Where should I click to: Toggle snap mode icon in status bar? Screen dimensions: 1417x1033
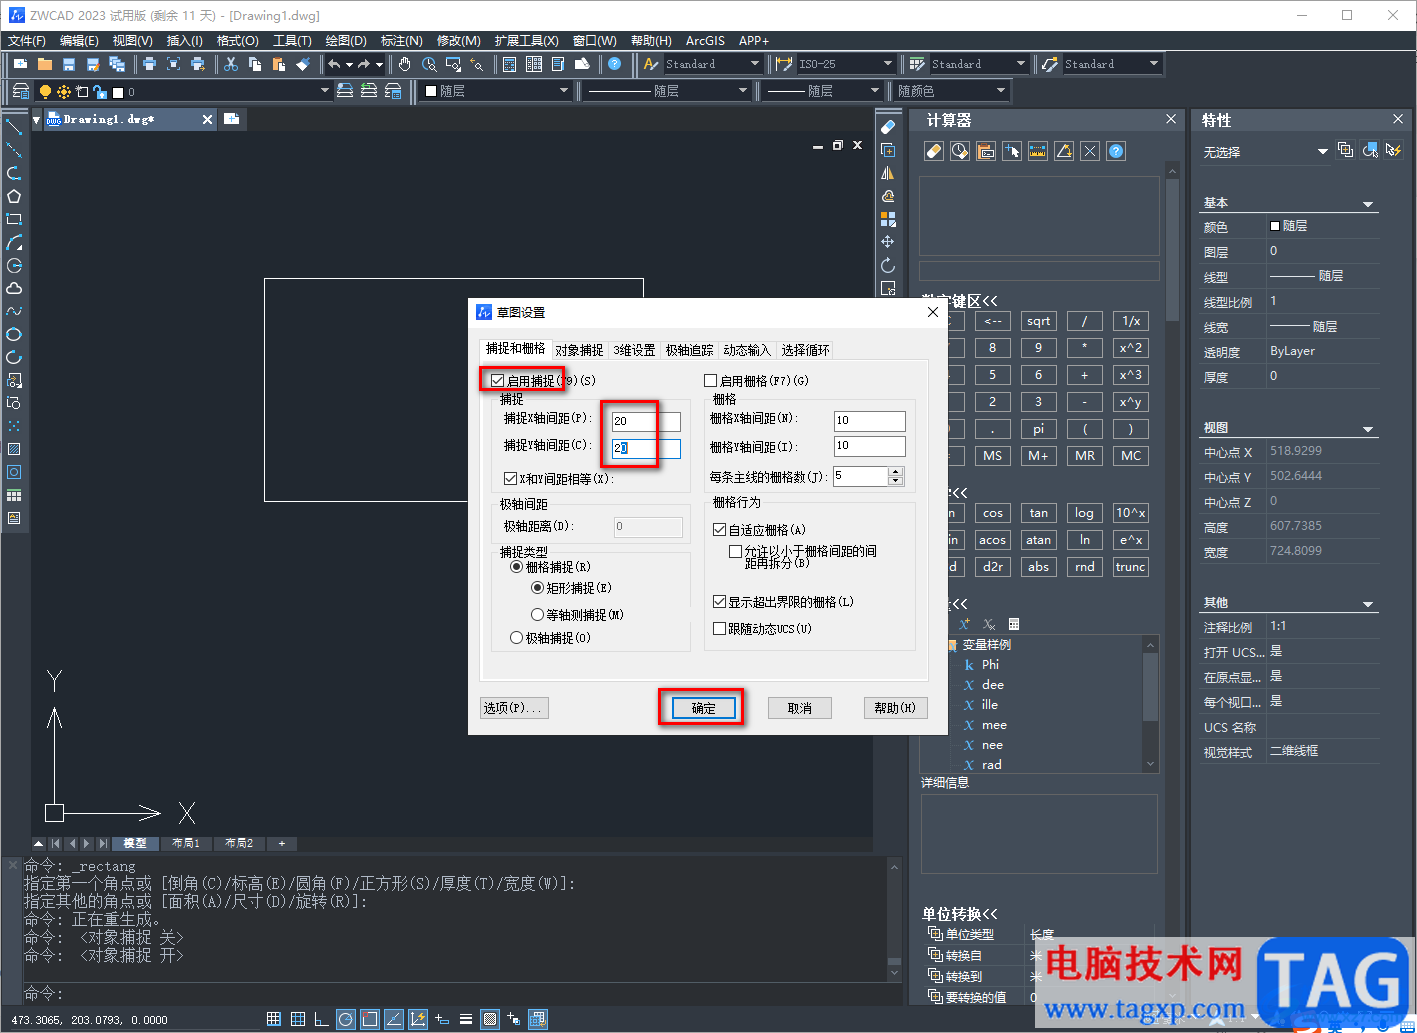pyautogui.click(x=274, y=1019)
